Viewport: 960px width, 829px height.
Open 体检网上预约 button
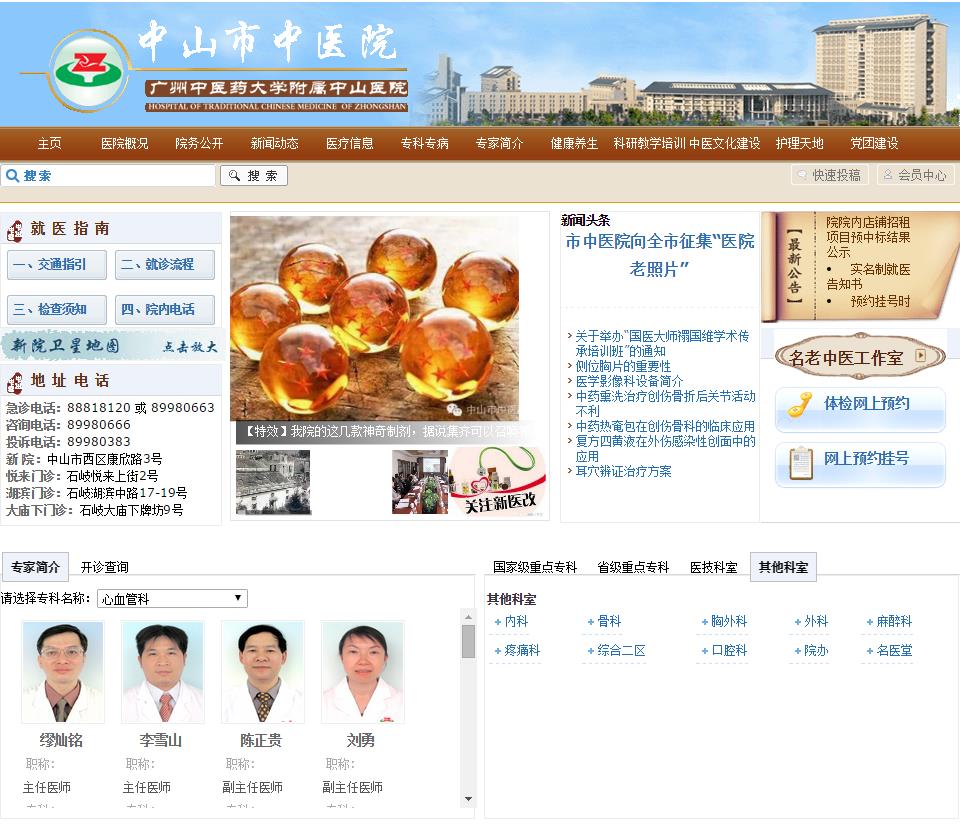click(x=860, y=408)
